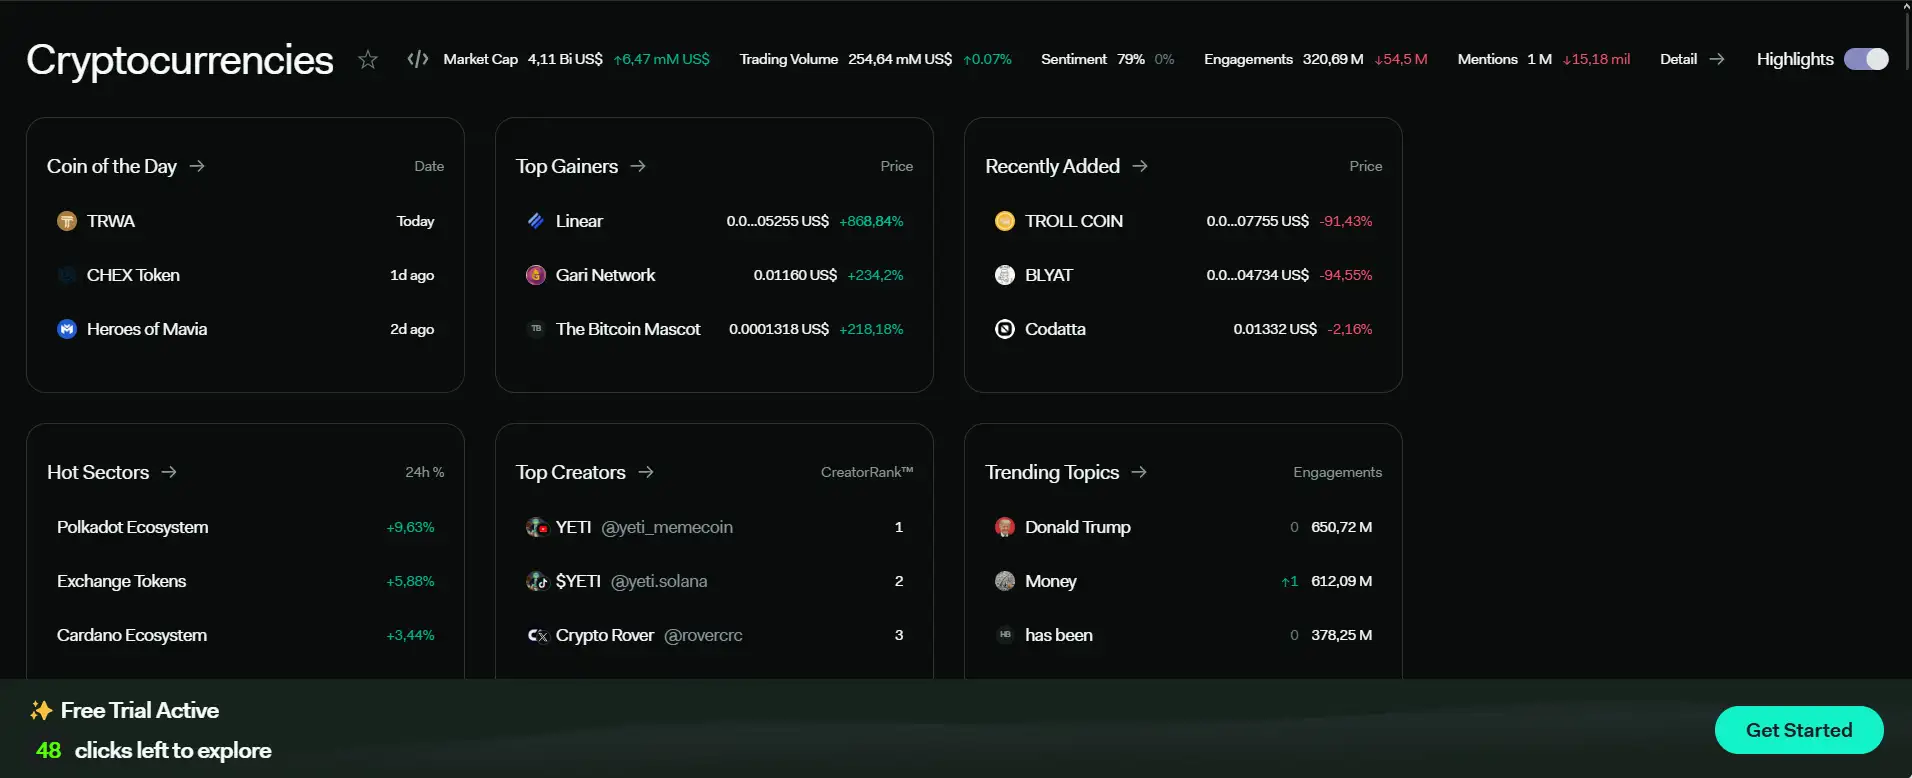Click the Gari Network coin icon
Screen dimensions: 1912x778
(536, 275)
